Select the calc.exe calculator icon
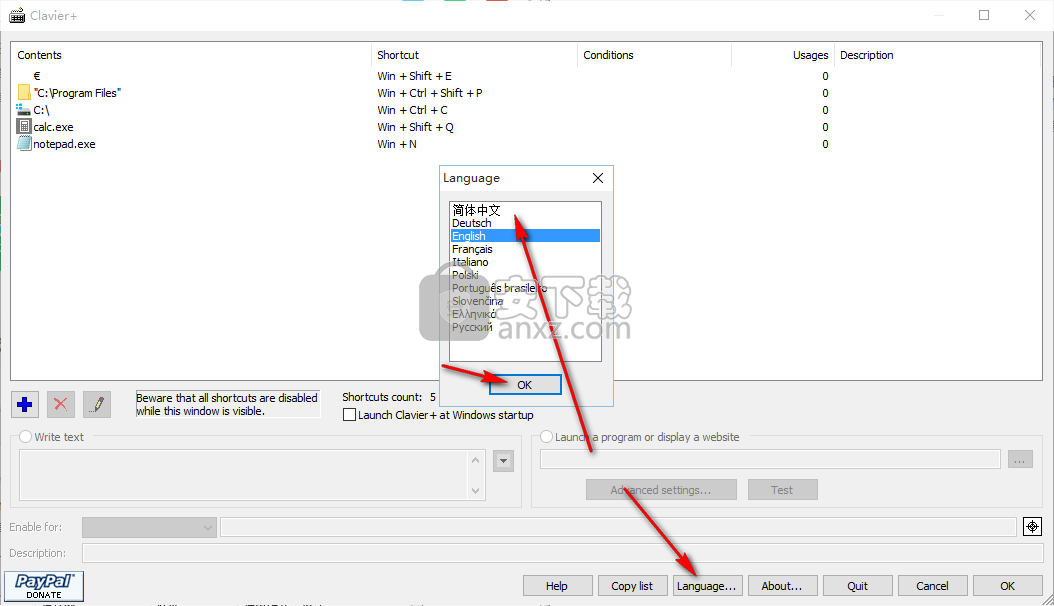Image resolution: width=1054 pixels, height=606 pixels. click(24, 126)
